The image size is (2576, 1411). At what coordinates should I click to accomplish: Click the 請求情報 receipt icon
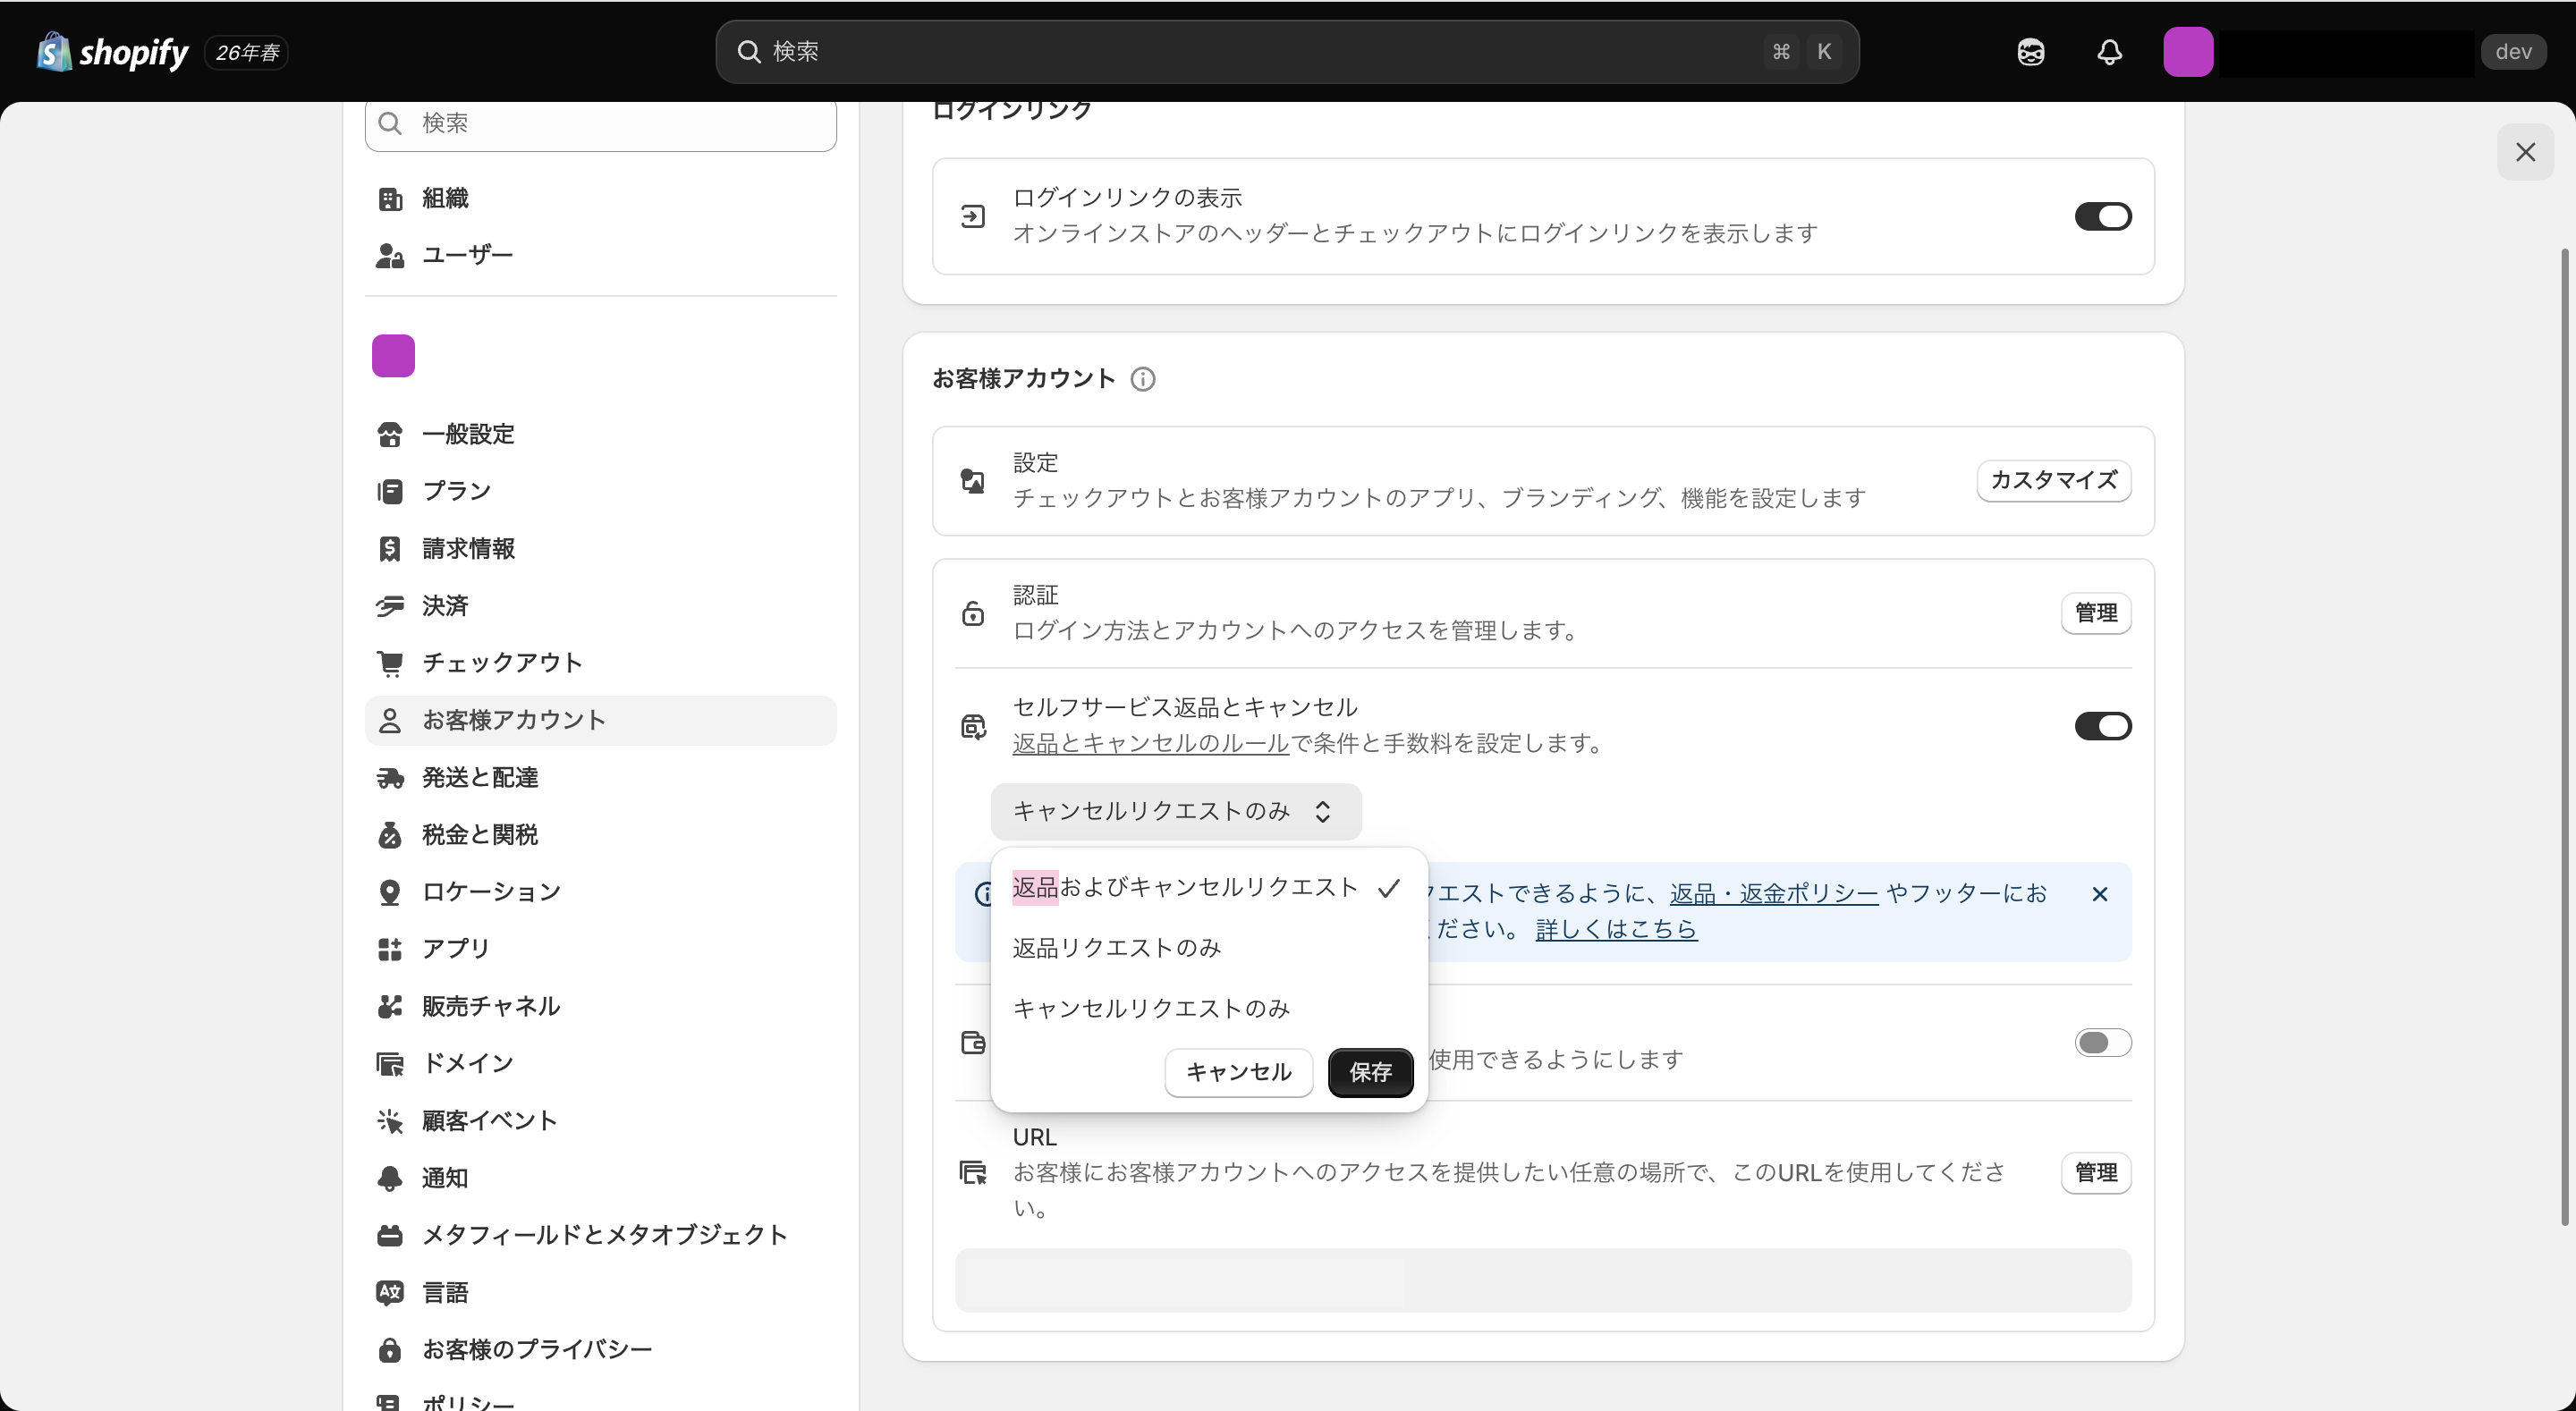pos(389,549)
